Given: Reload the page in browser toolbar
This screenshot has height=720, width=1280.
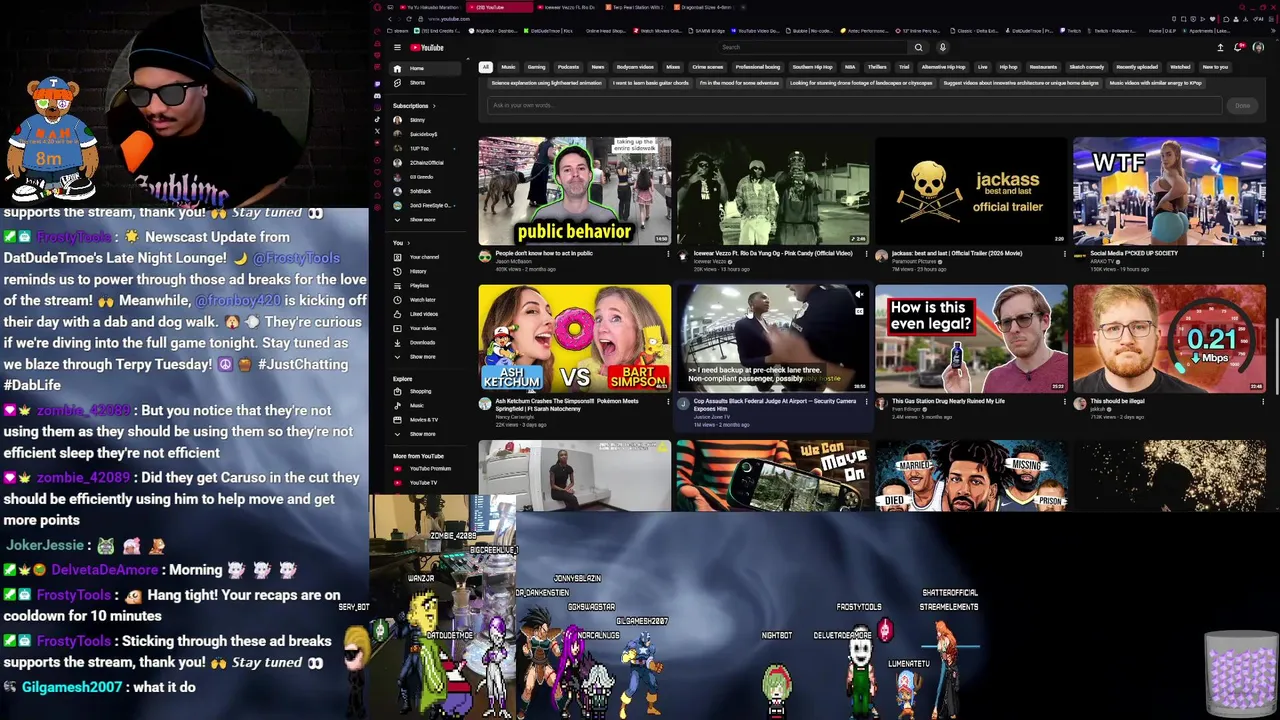Looking at the screenshot, I should point(409,19).
